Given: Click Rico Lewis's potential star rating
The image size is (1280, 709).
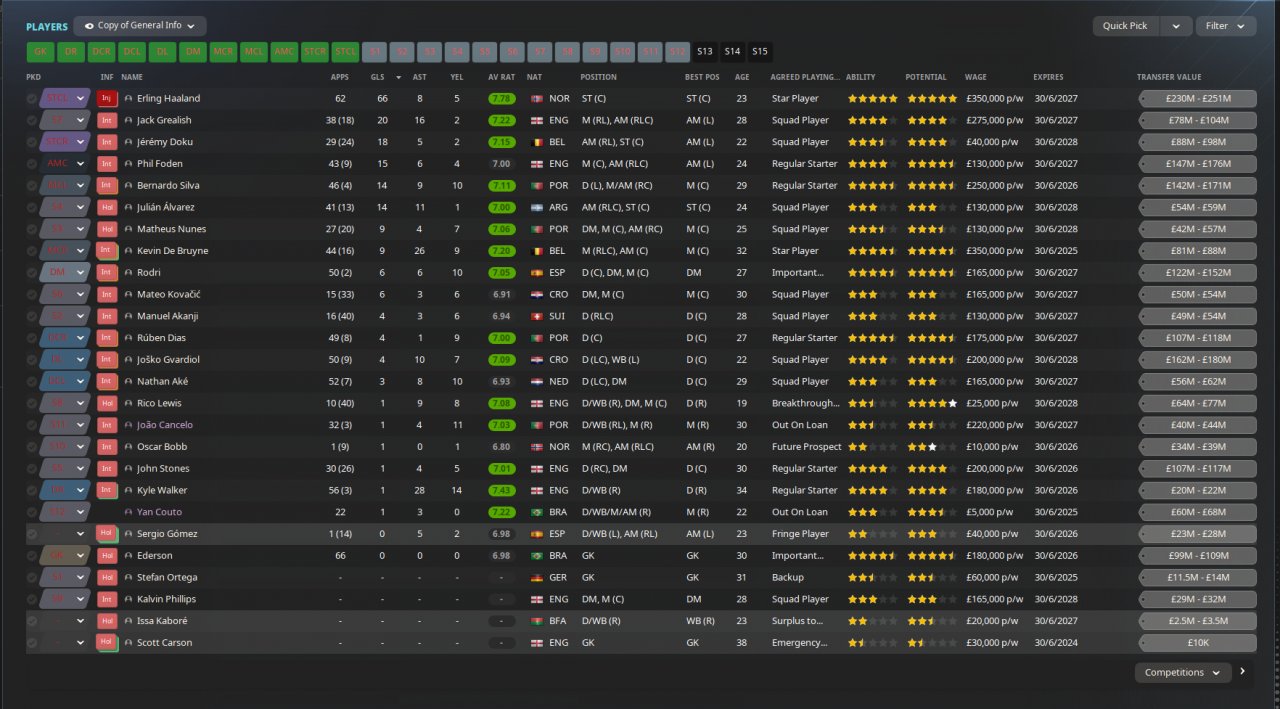Looking at the screenshot, I should coord(932,403).
